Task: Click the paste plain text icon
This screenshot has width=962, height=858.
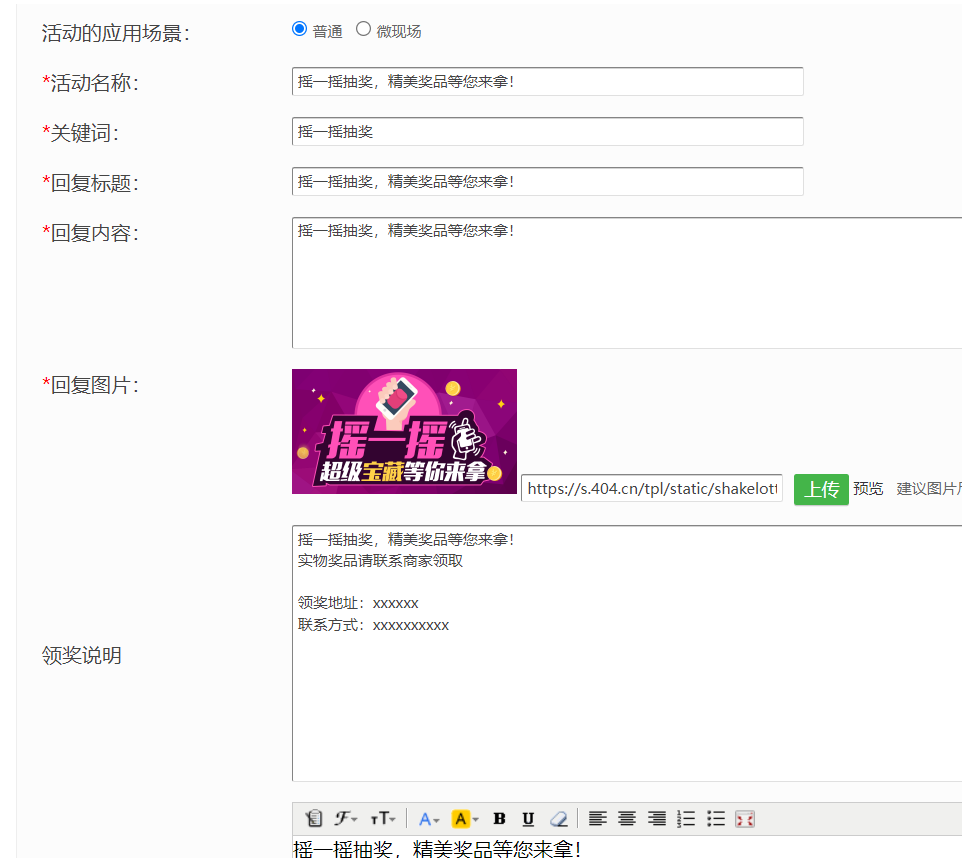Action: [x=314, y=819]
